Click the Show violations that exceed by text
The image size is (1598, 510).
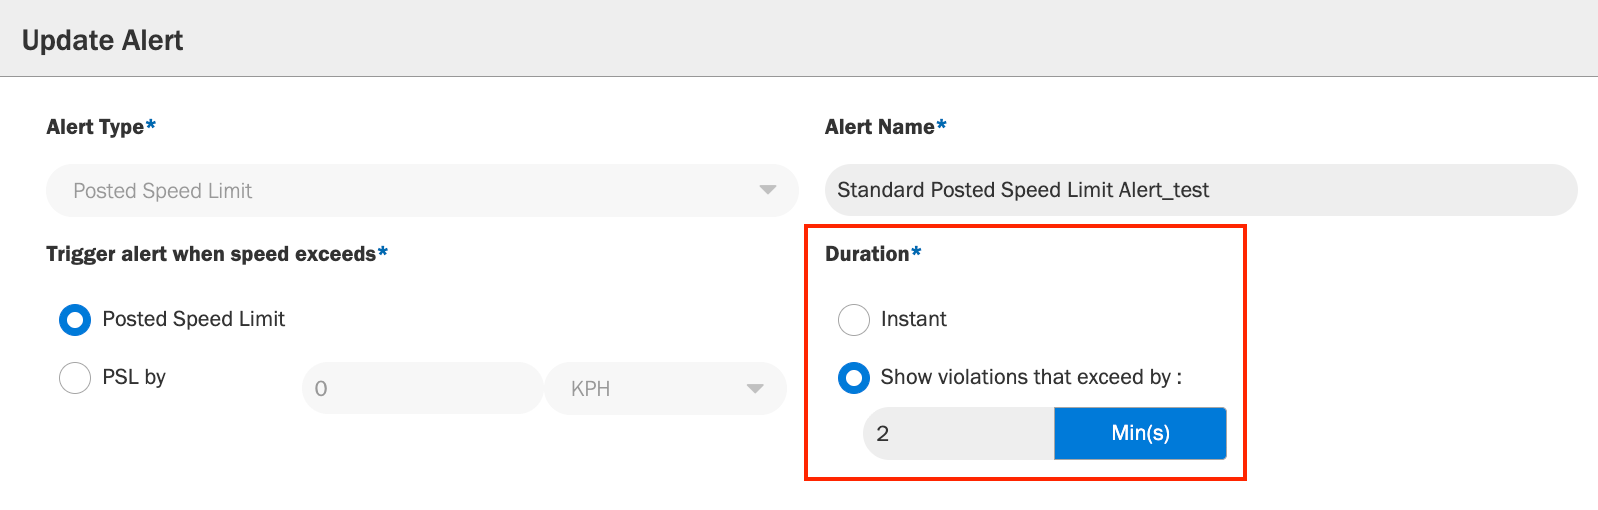click(x=1031, y=377)
